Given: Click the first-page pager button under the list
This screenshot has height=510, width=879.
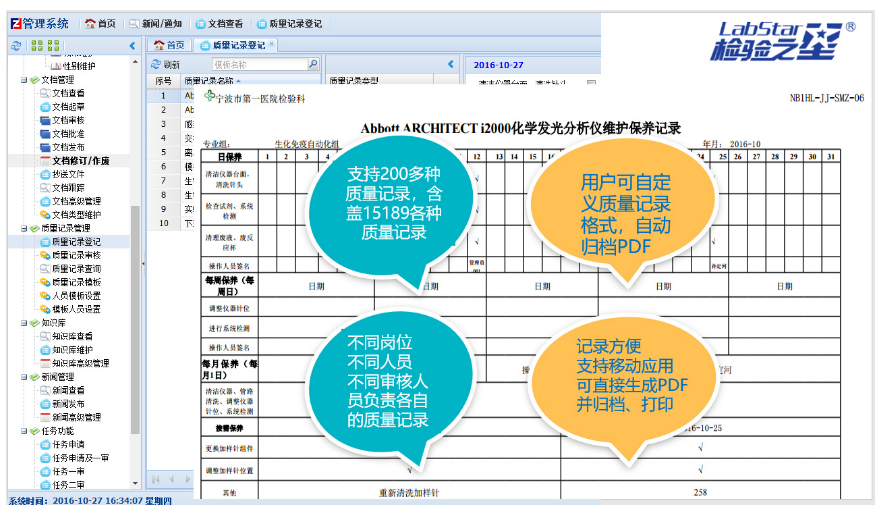Looking at the screenshot, I should coord(156,479).
